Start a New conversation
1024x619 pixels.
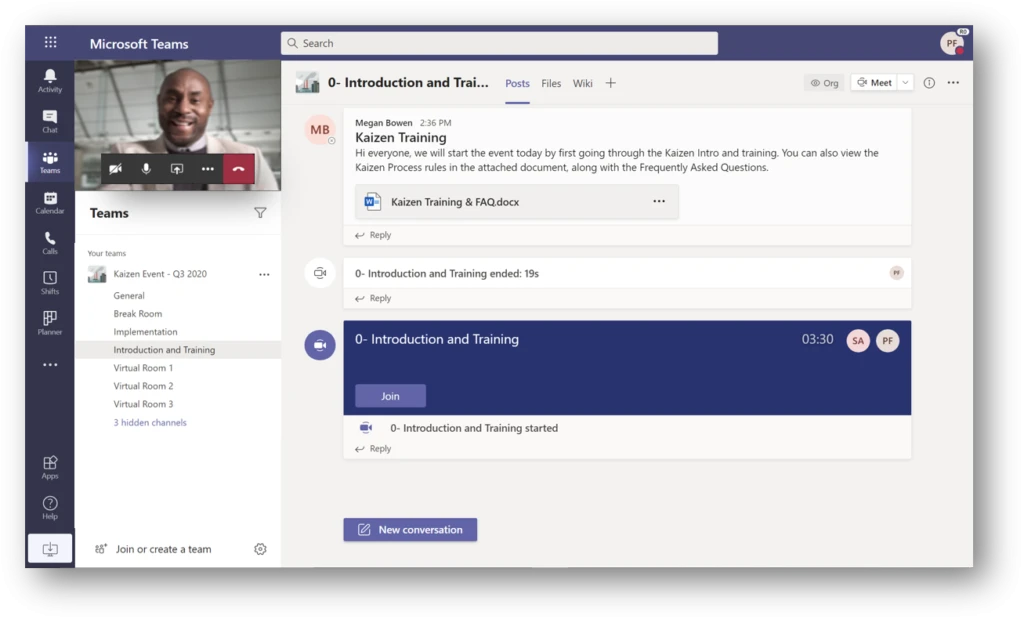pyautogui.click(x=409, y=529)
